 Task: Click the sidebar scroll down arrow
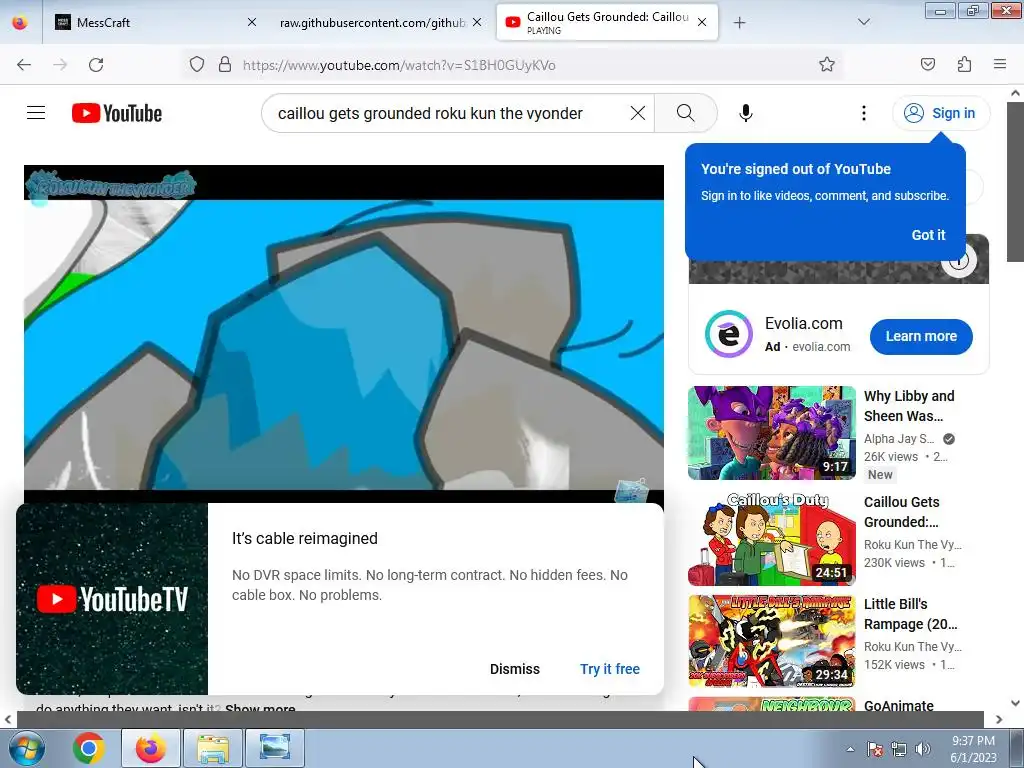[x=1016, y=703]
